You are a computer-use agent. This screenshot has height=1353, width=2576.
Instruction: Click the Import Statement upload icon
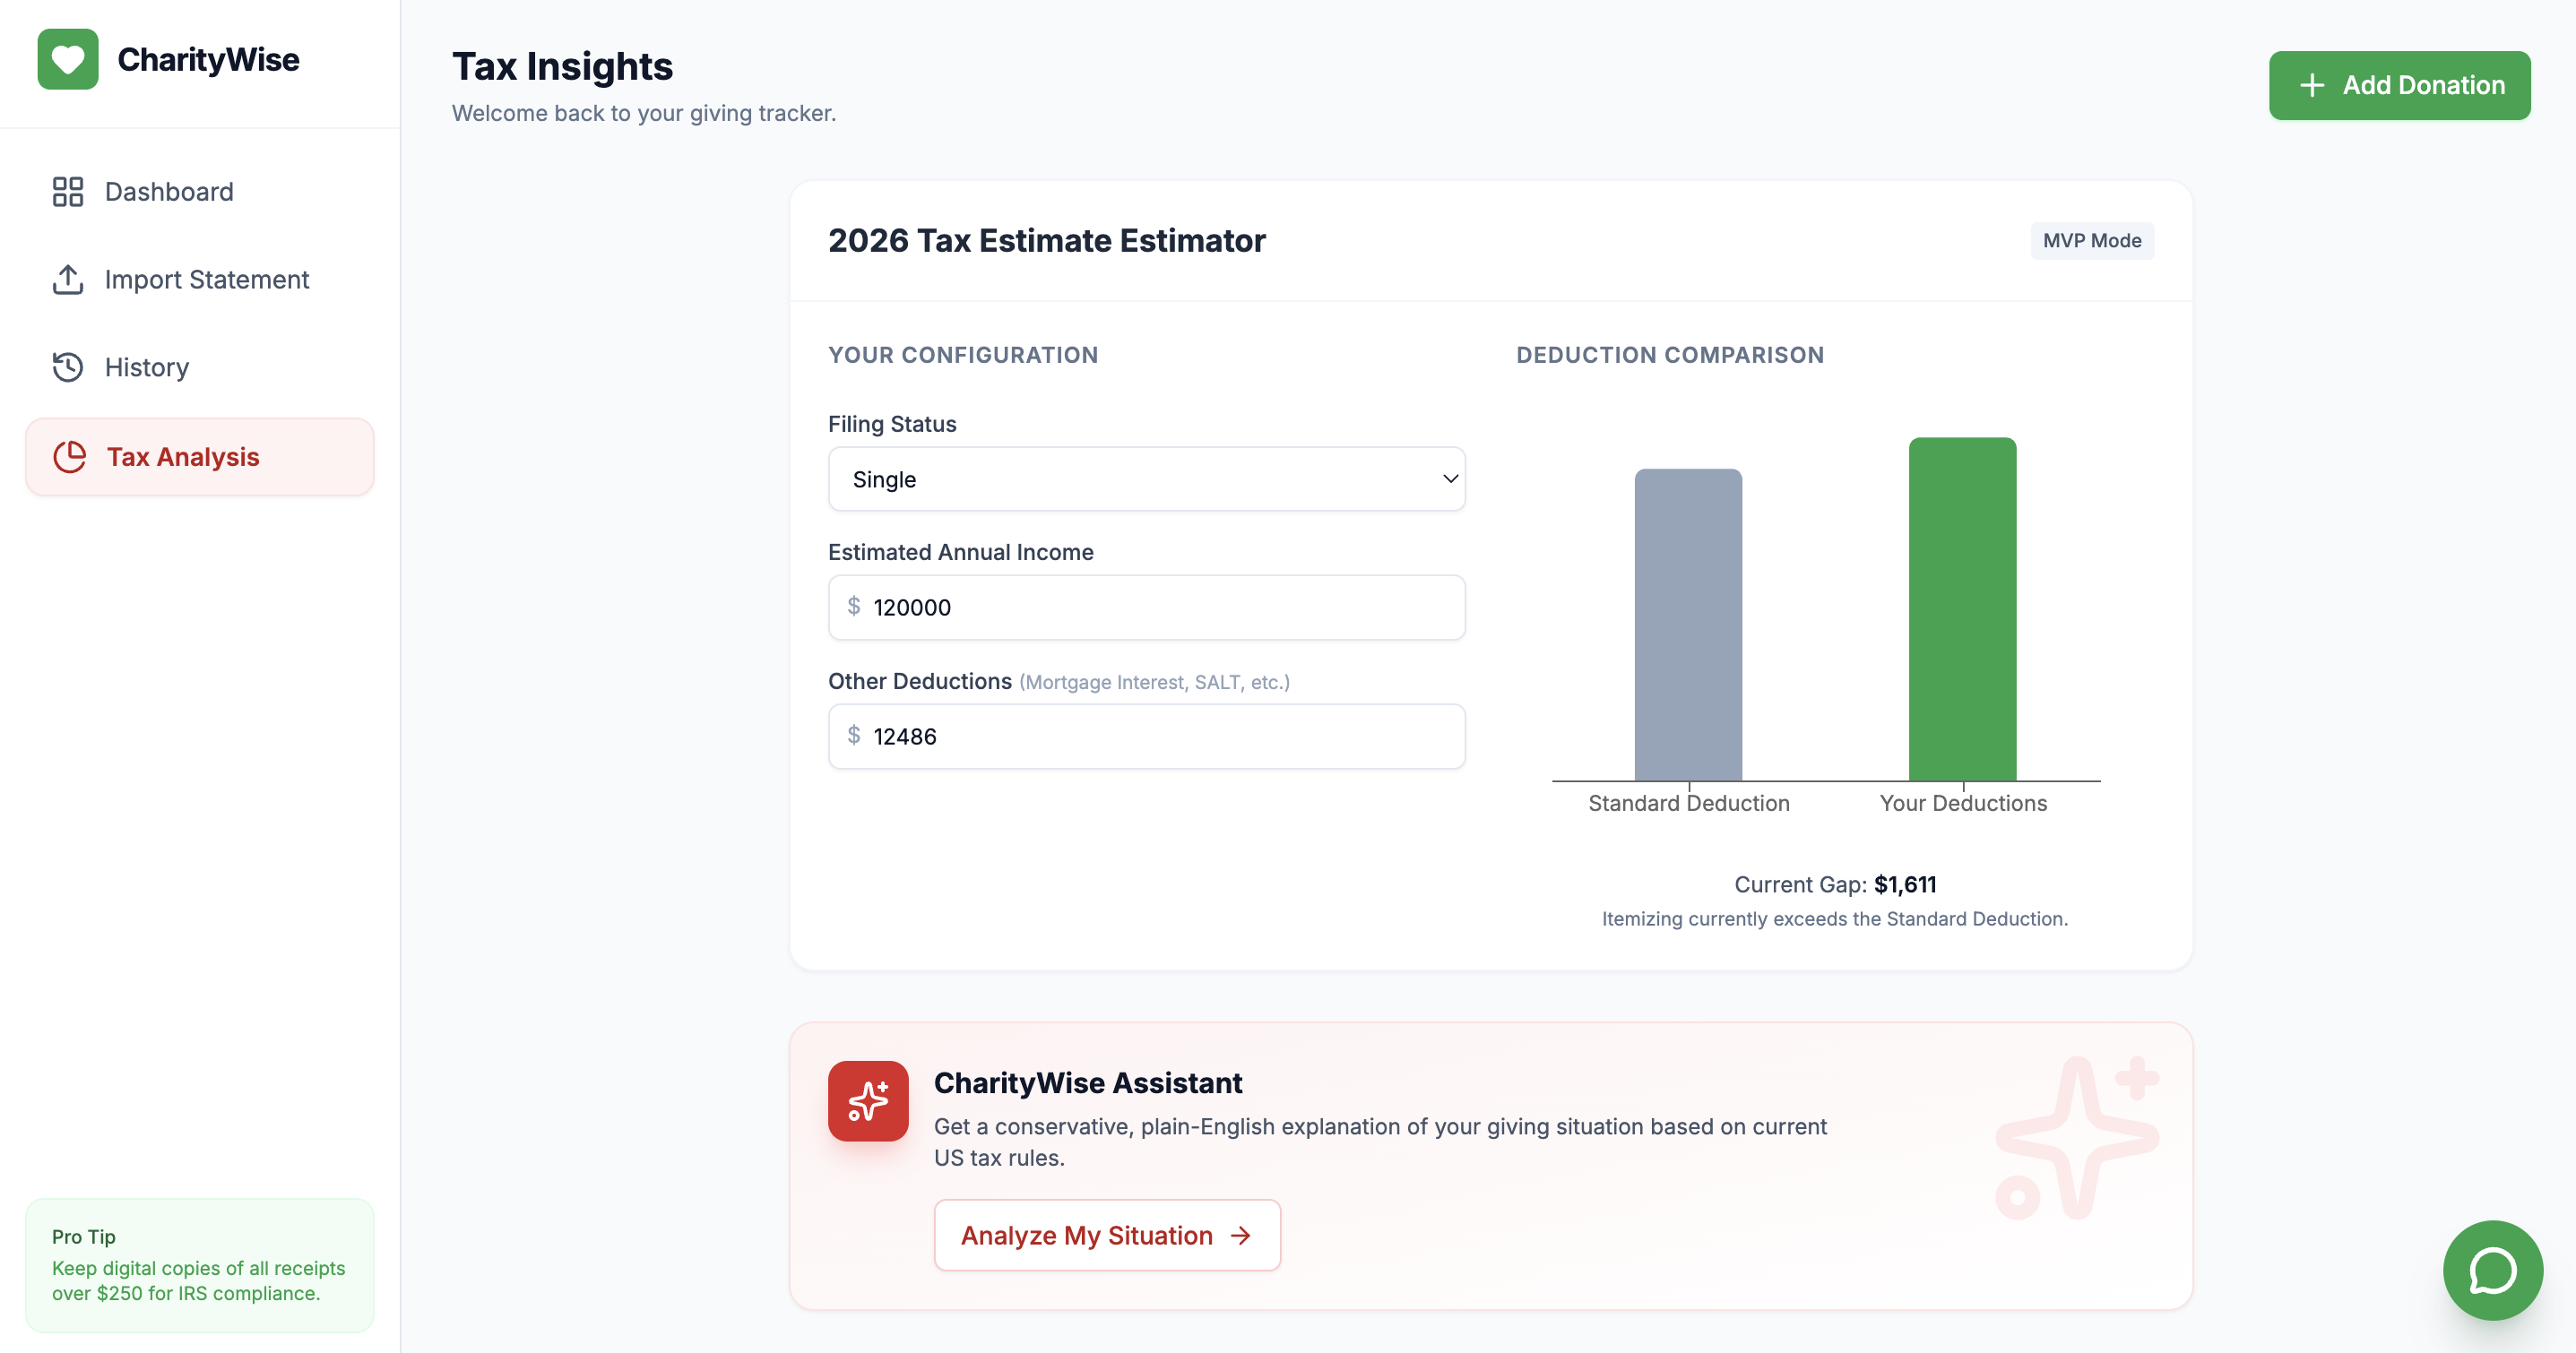68,279
